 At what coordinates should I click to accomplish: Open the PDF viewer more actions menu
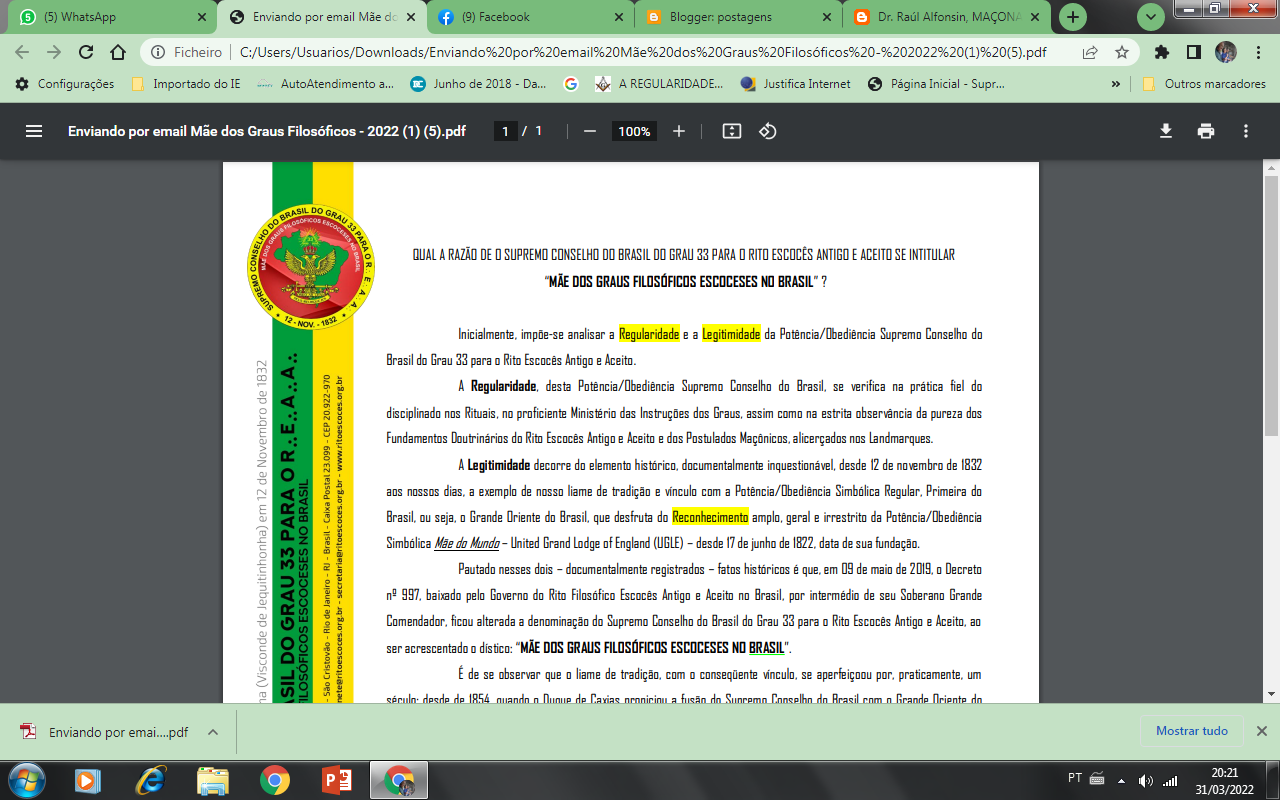click(1246, 131)
